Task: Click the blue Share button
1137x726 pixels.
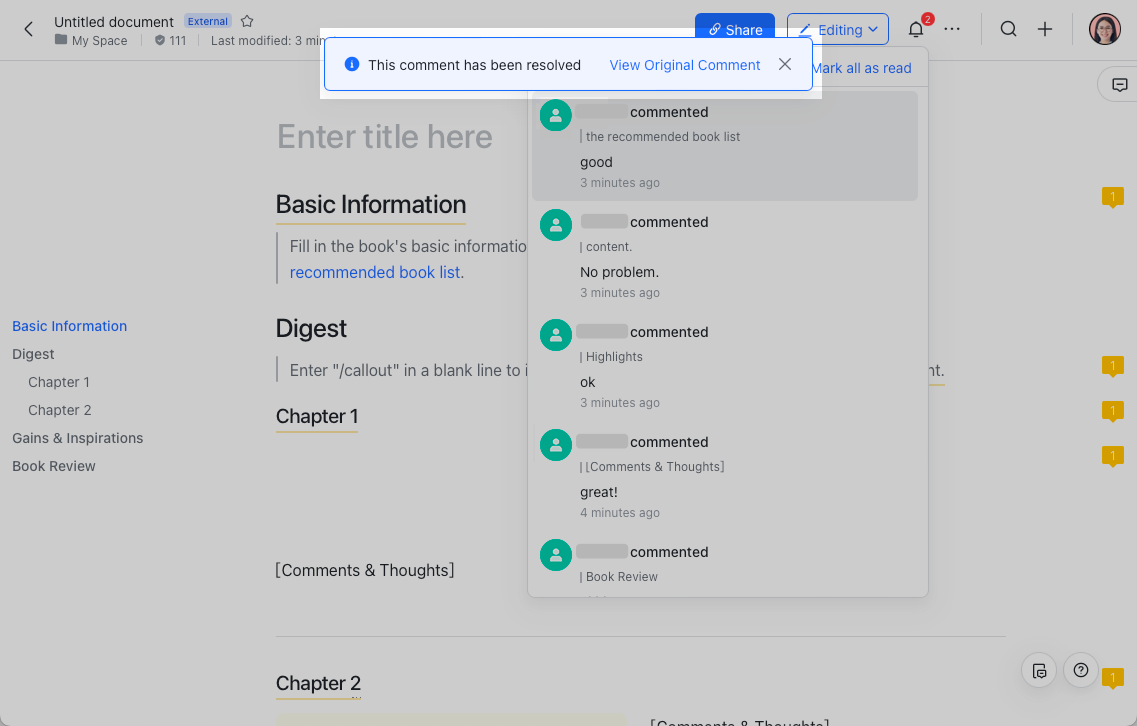Action: point(734,29)
